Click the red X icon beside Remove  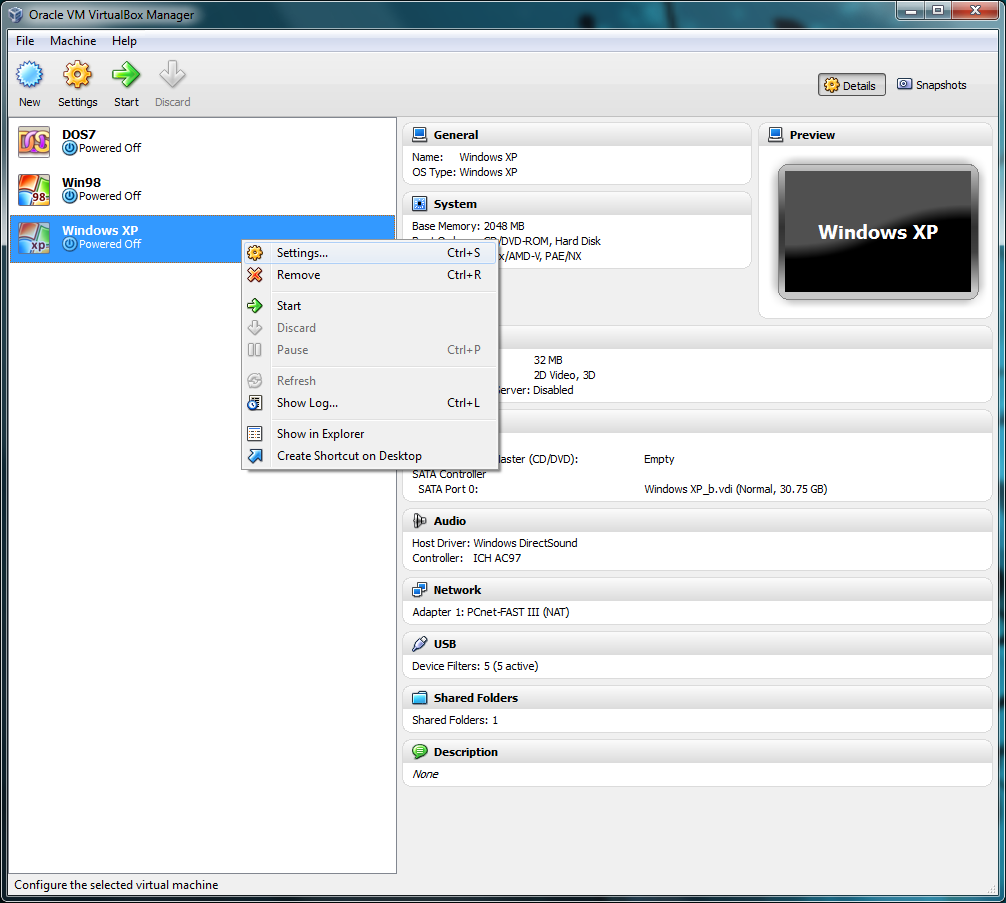pyautogui.click(x=255, y=275)
